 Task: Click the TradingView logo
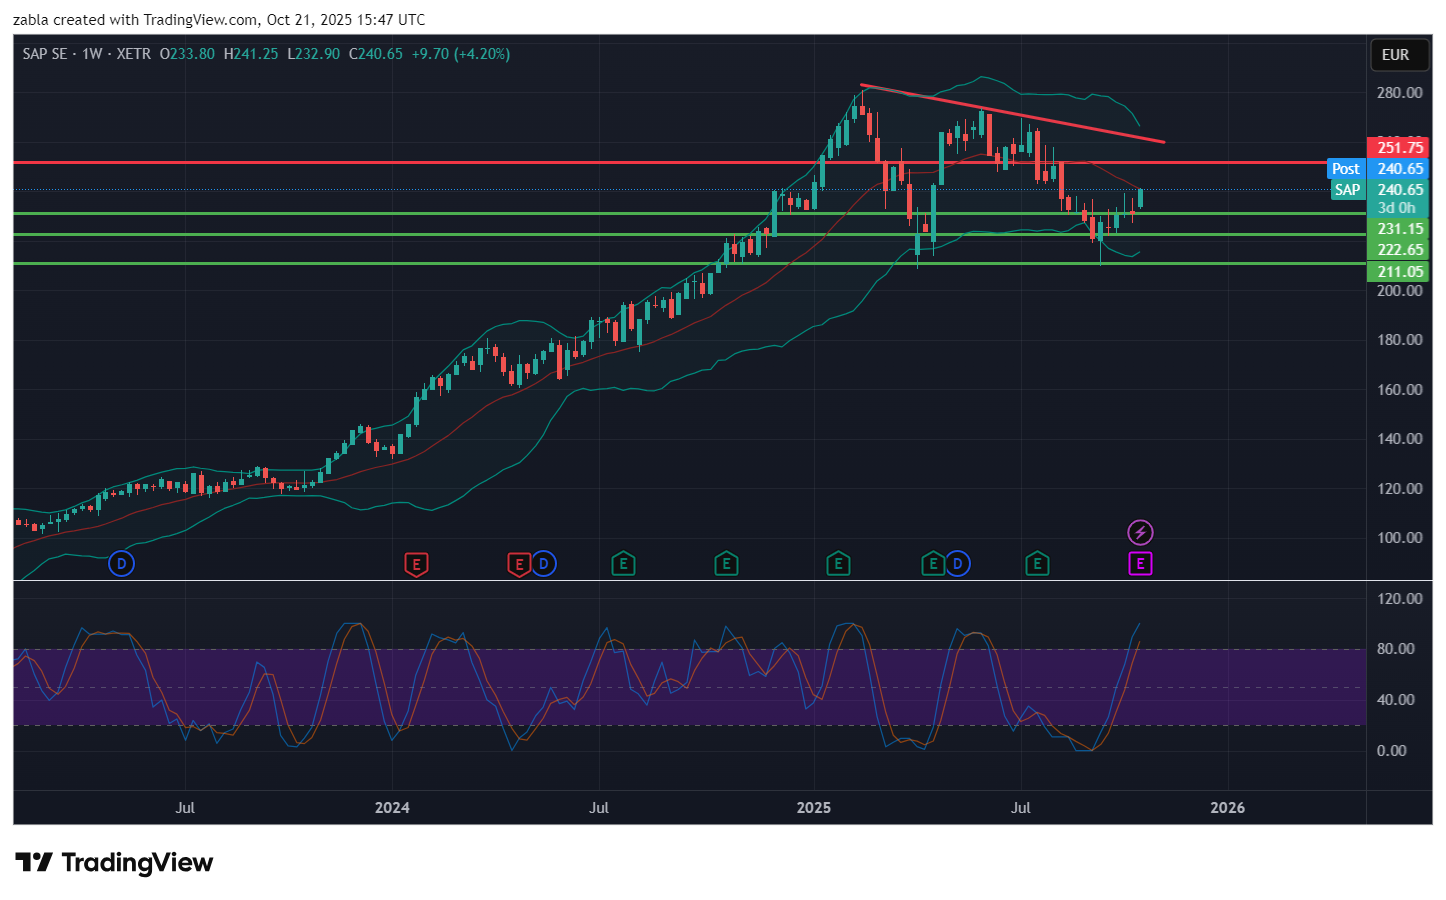click(x=114, y=862)
